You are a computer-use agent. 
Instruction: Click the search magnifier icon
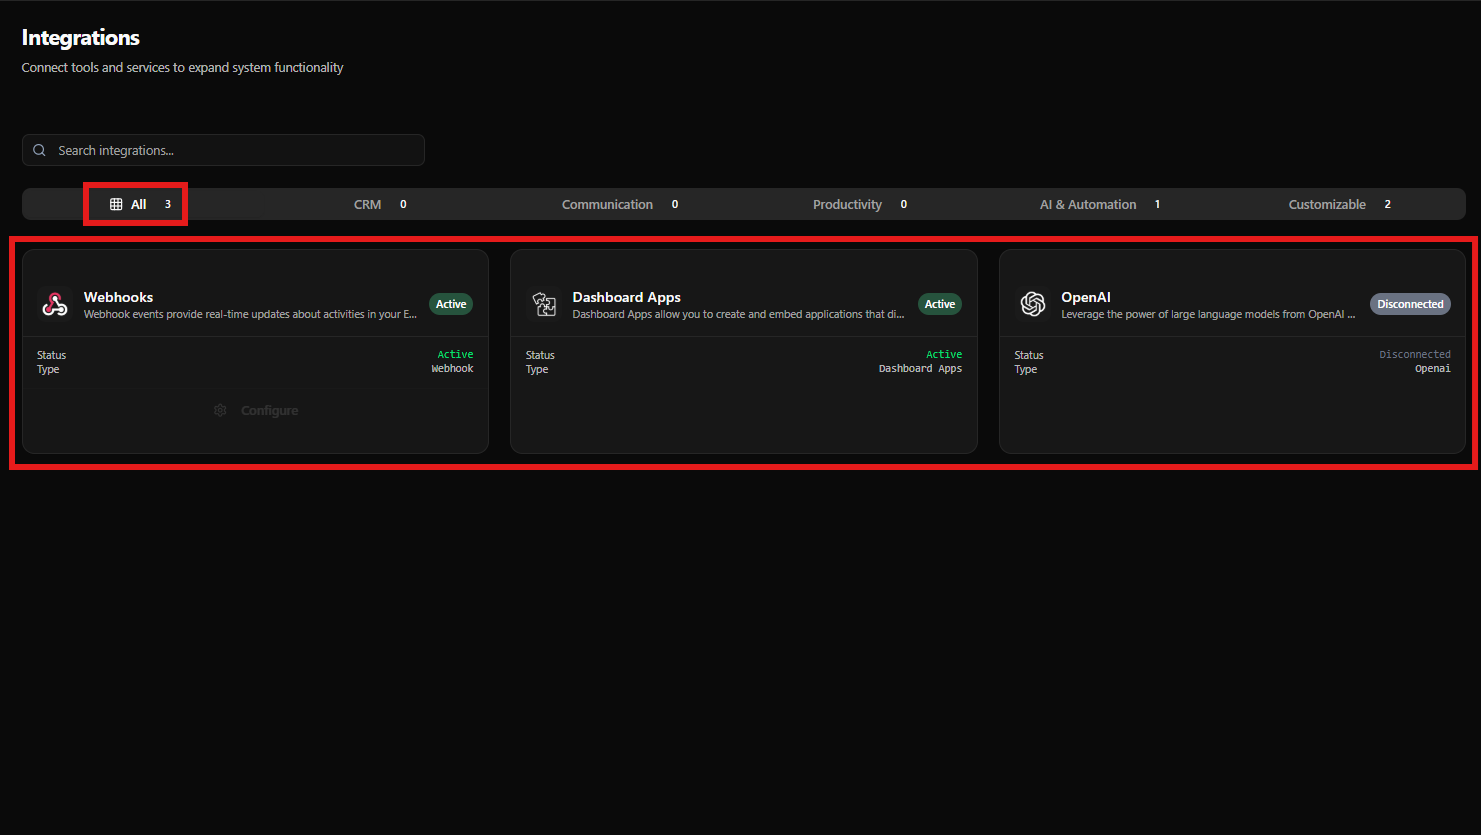tap(40, 150)
